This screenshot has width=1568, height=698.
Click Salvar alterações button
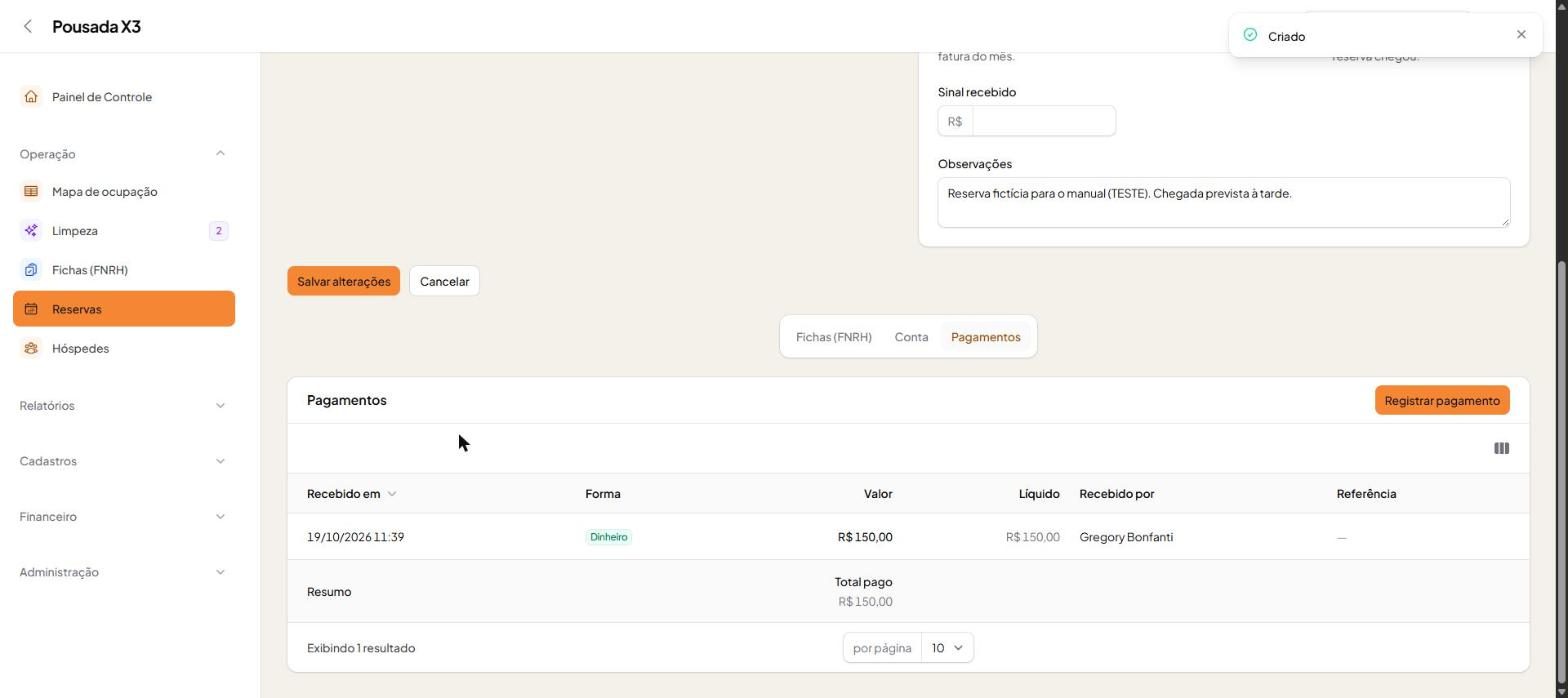click(343, 281)
